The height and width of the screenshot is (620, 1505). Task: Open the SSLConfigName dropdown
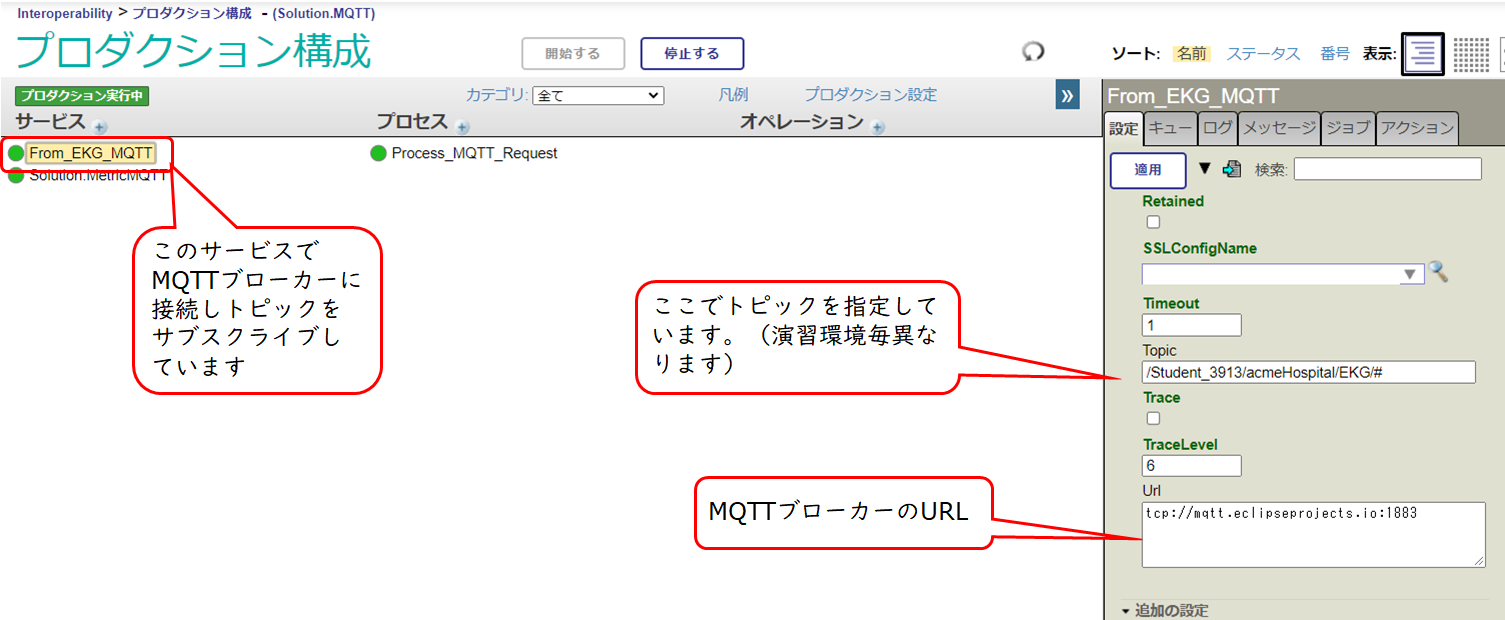pyautogui.click(x=1283, y=274)
